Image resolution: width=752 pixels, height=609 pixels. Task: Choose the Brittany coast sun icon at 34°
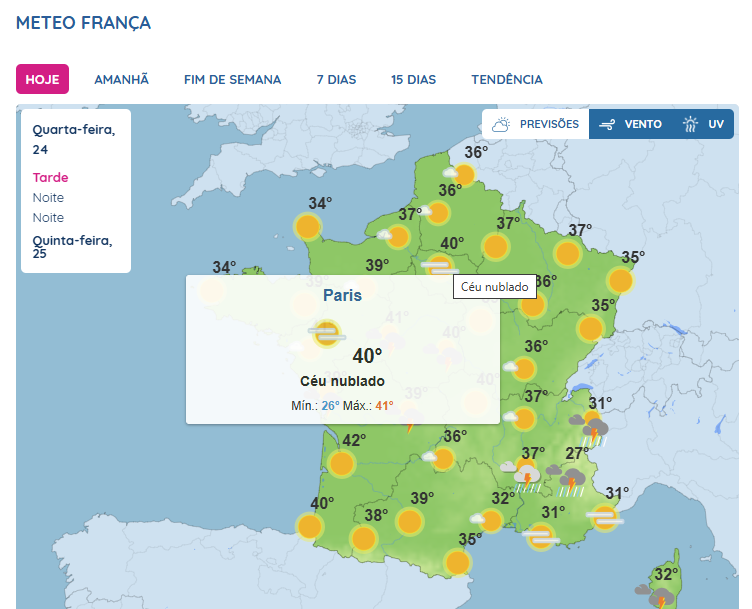click(307, 226)
